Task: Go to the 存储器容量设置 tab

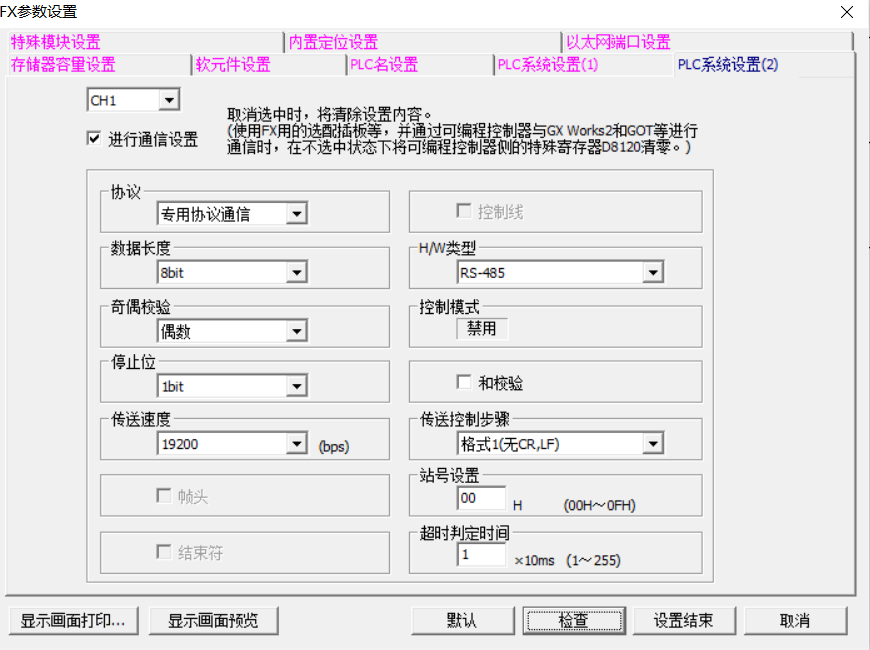Action: [63, 65]
